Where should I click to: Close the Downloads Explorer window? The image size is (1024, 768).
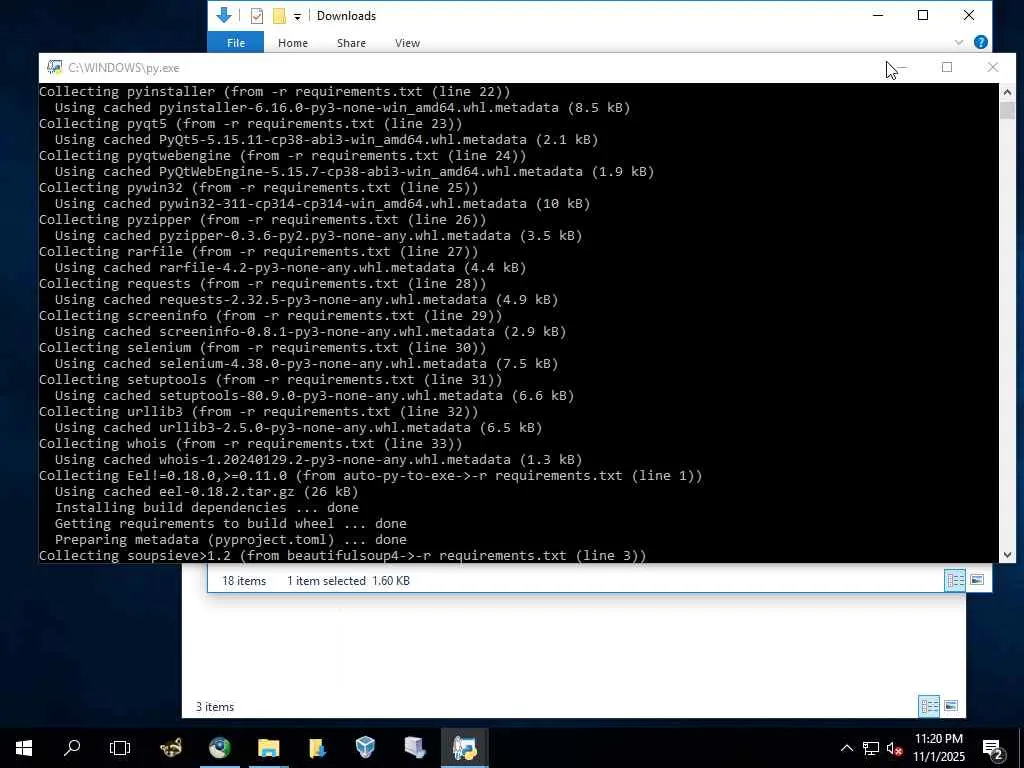point(968,15)
